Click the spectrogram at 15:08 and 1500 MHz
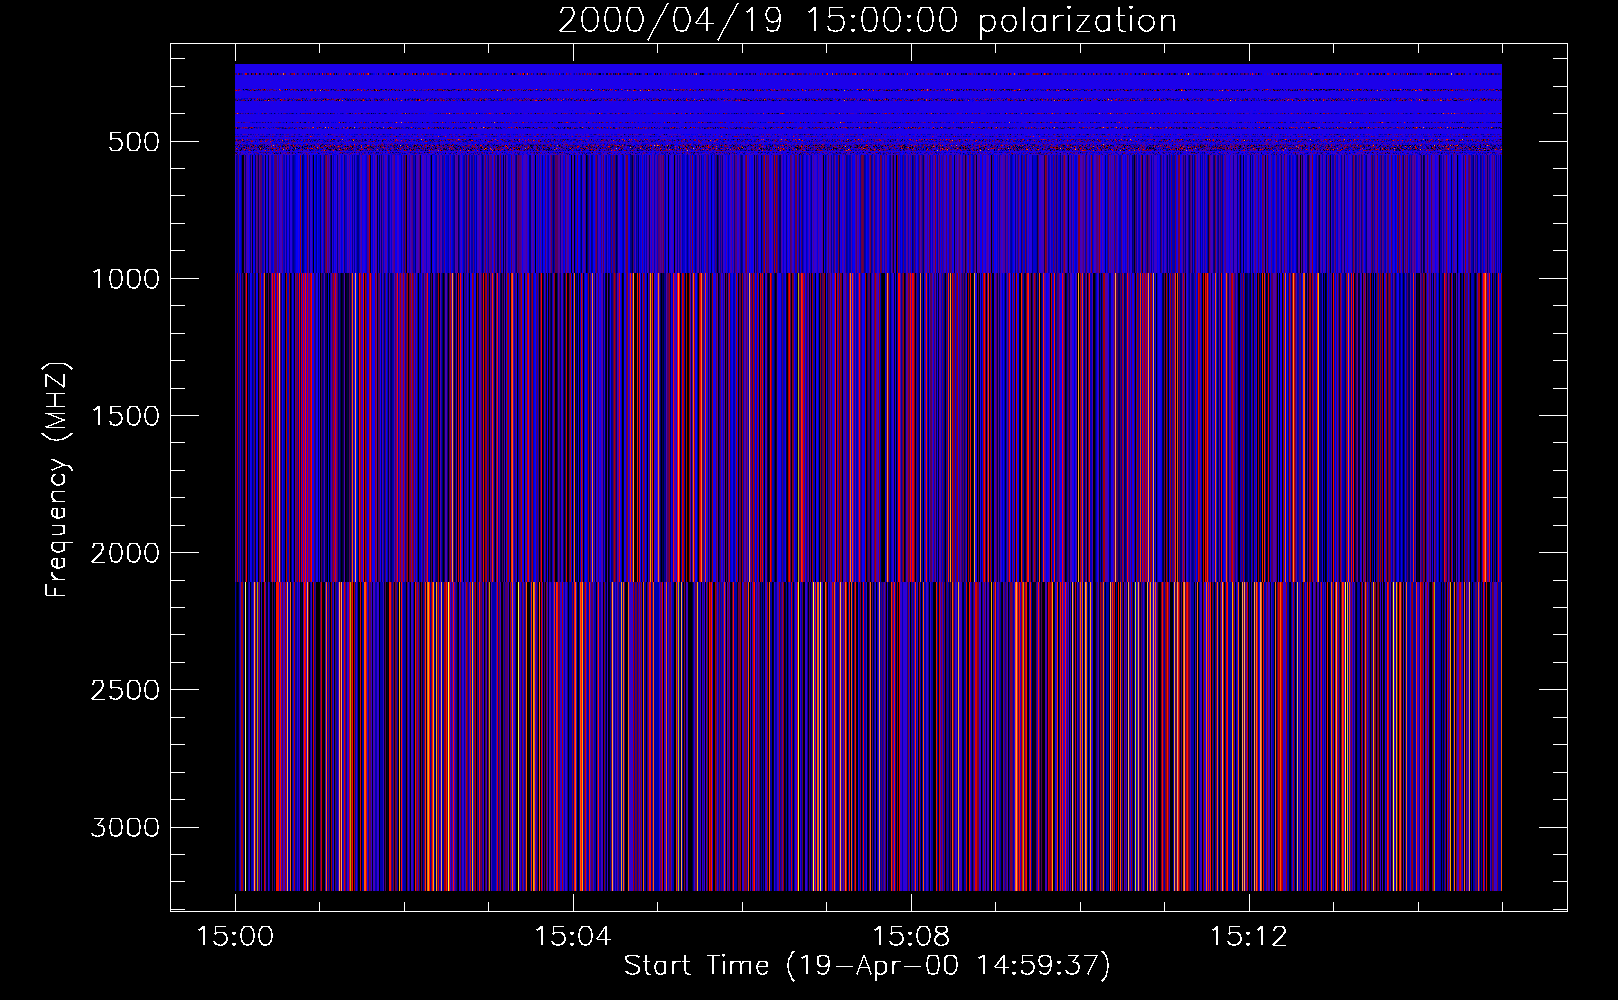 (911, 415)
